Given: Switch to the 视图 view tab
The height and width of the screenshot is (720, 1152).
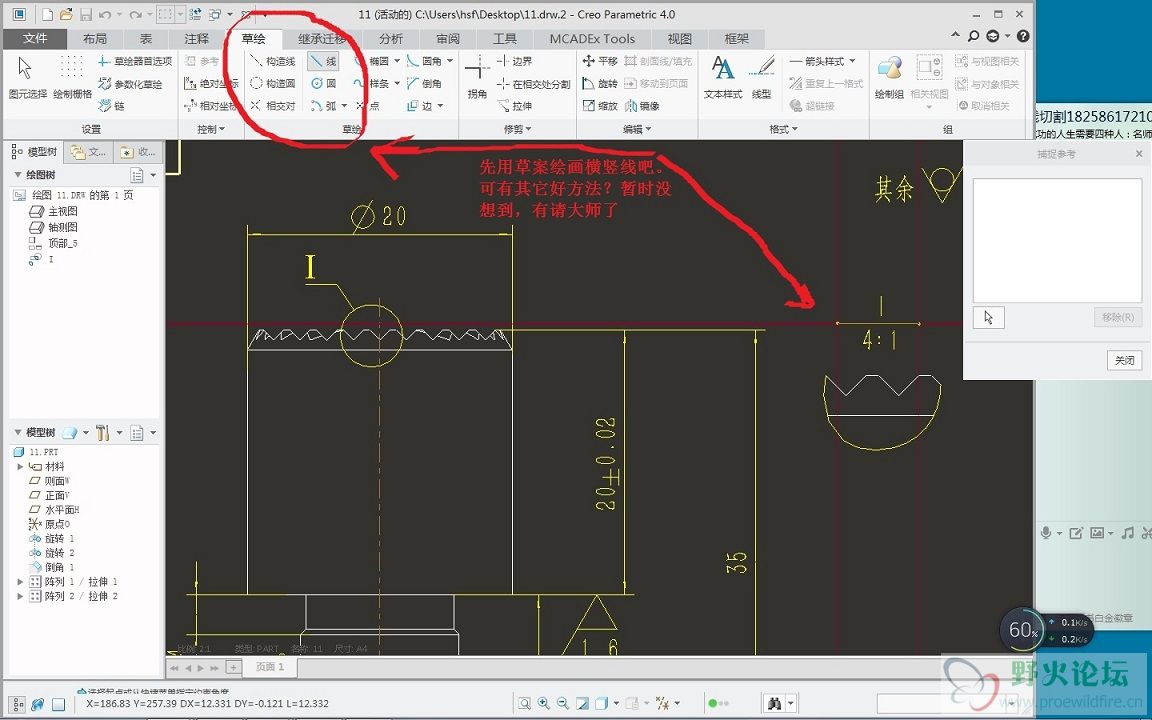Looking at the screenshot, I should pos(680,39).
